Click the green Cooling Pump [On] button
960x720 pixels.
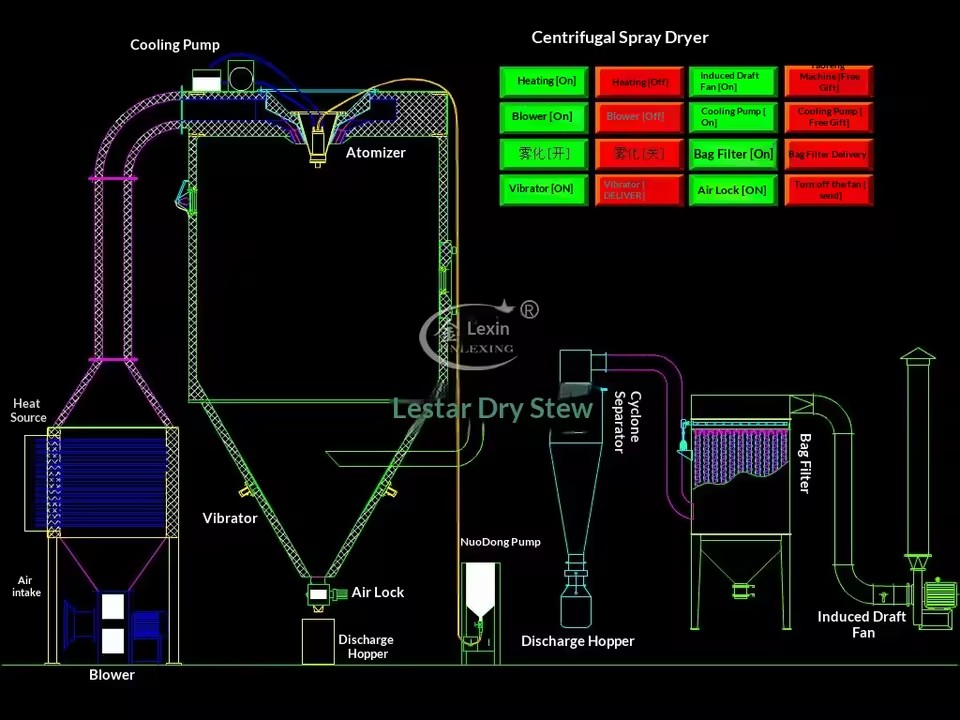tap(733, 118)
